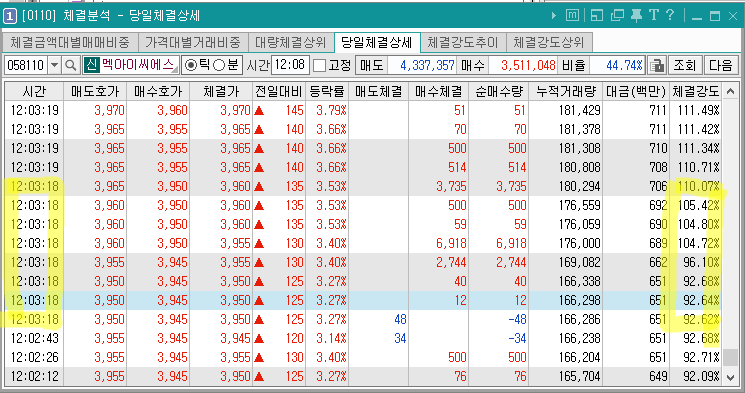The image size is (745, 393).
Task: Click the padlock icon beside 조회
Action: [658, 65]
